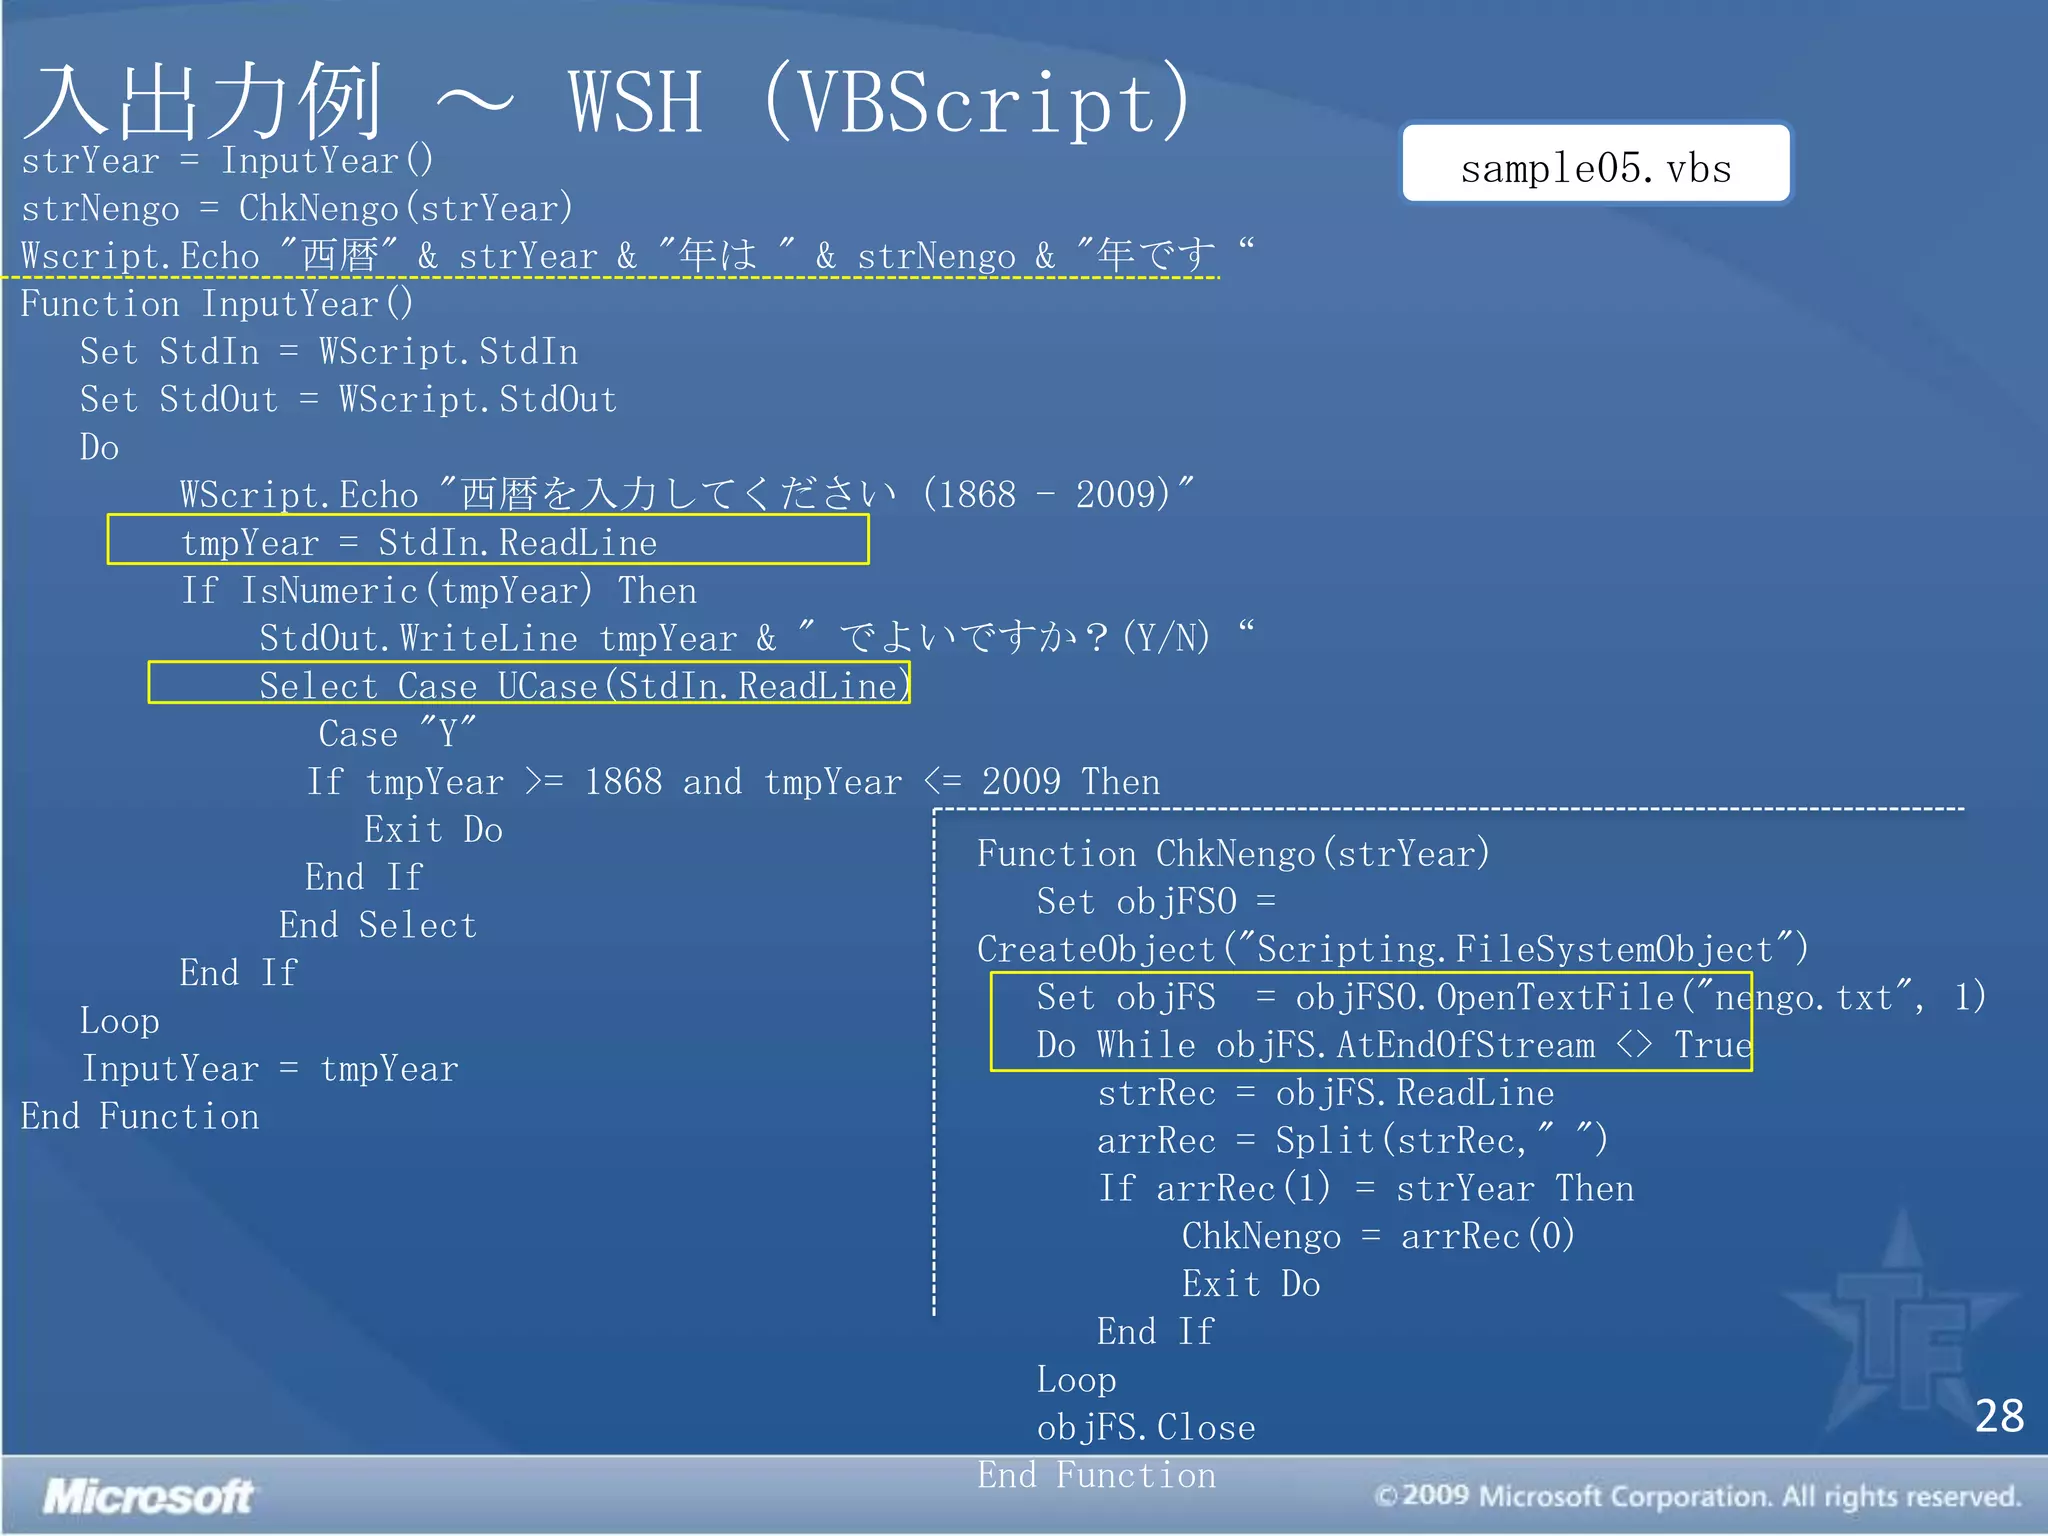Screen dimensions: 2048x1536
Task: Click 'Set objFS = objFSO.OpenTextFile' line
Action: tap(1512, 997)
